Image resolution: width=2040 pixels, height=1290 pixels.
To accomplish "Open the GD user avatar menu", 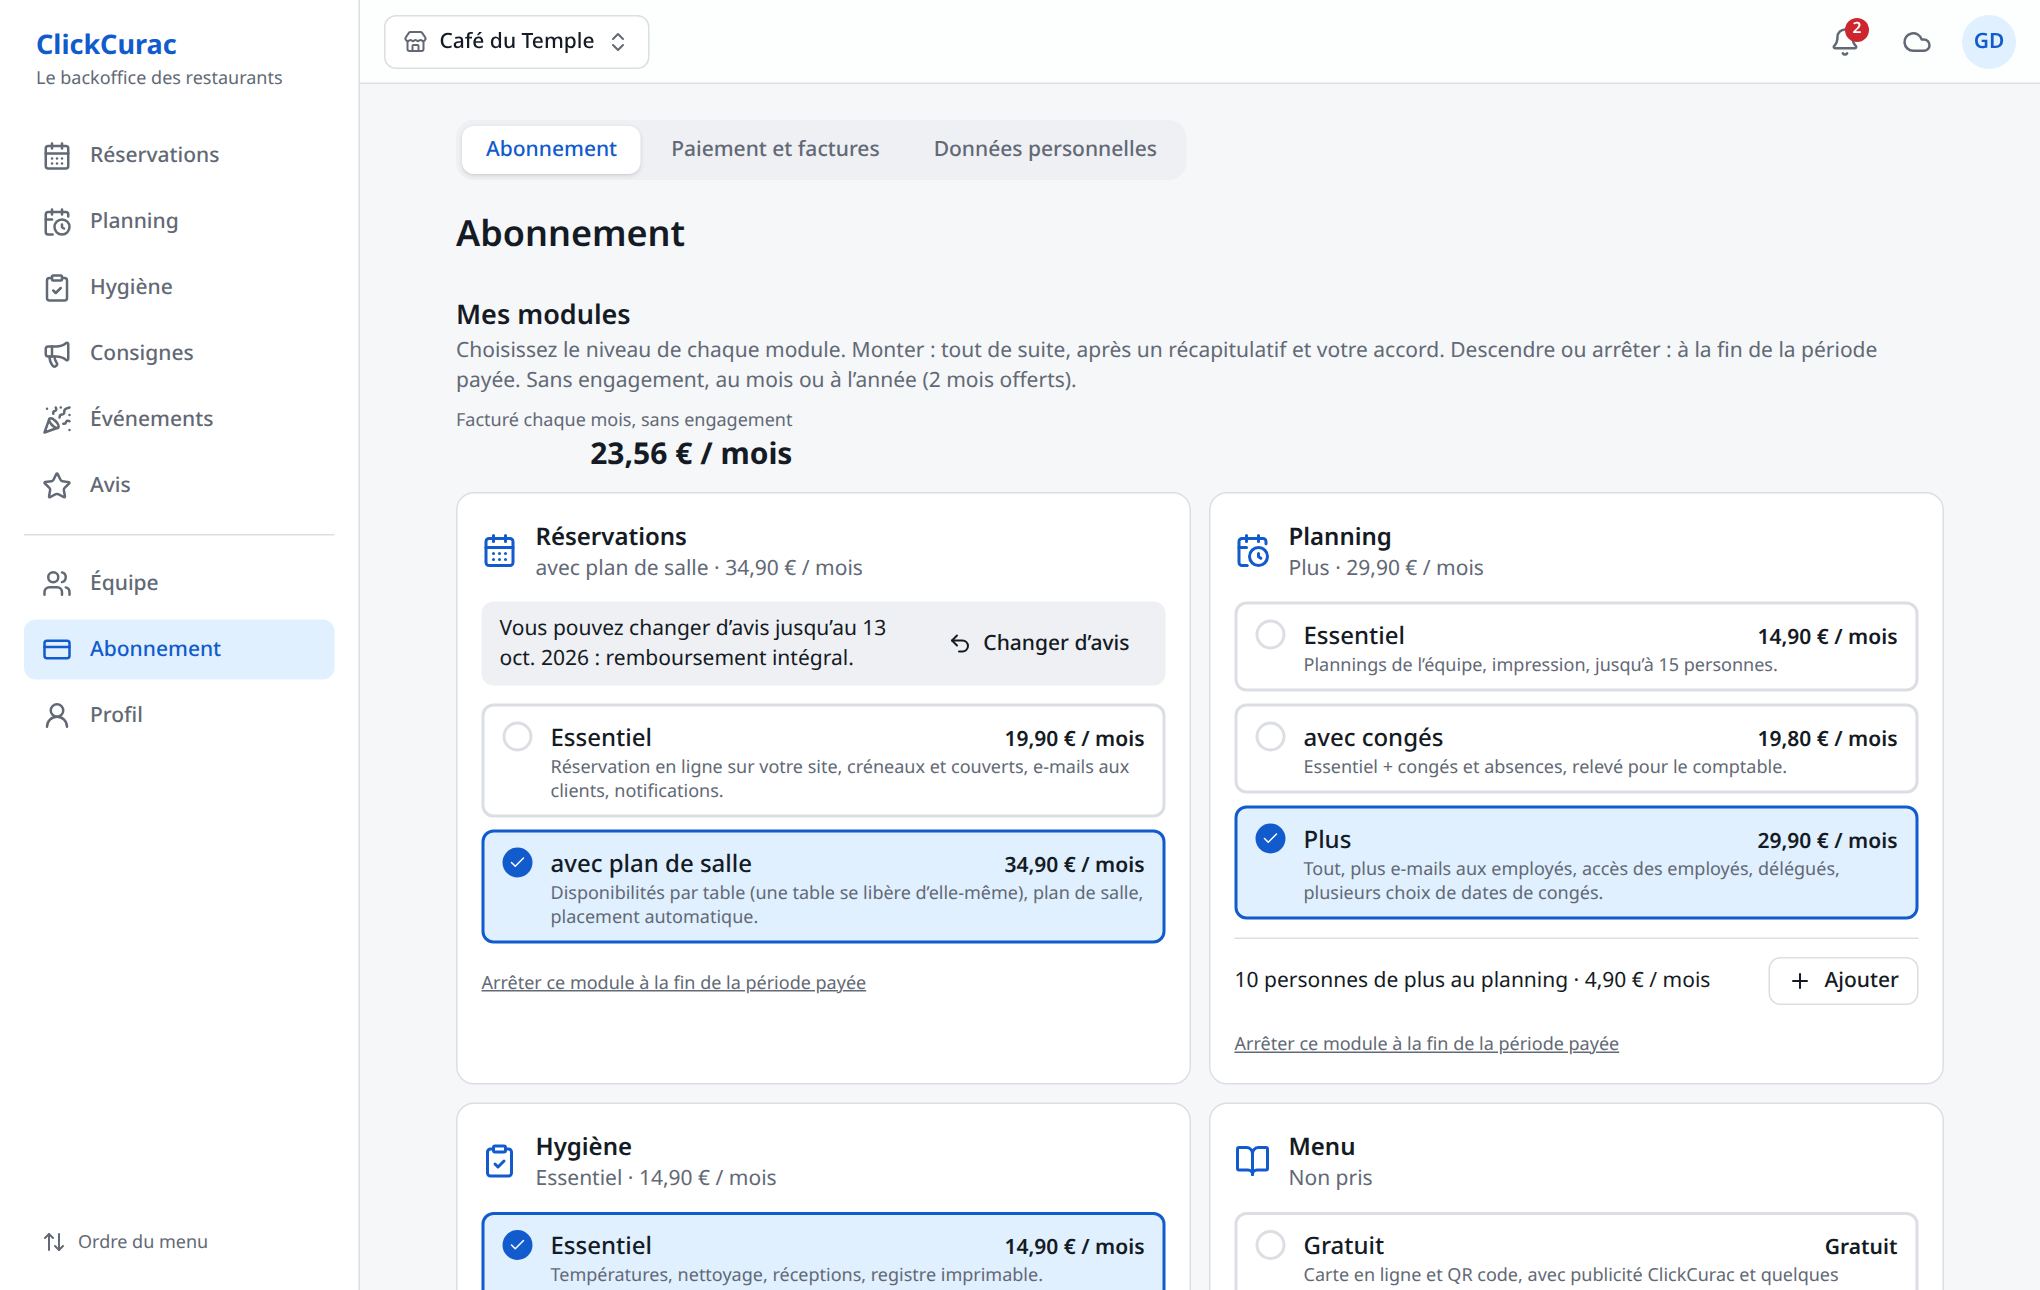I will [1988, 42].
